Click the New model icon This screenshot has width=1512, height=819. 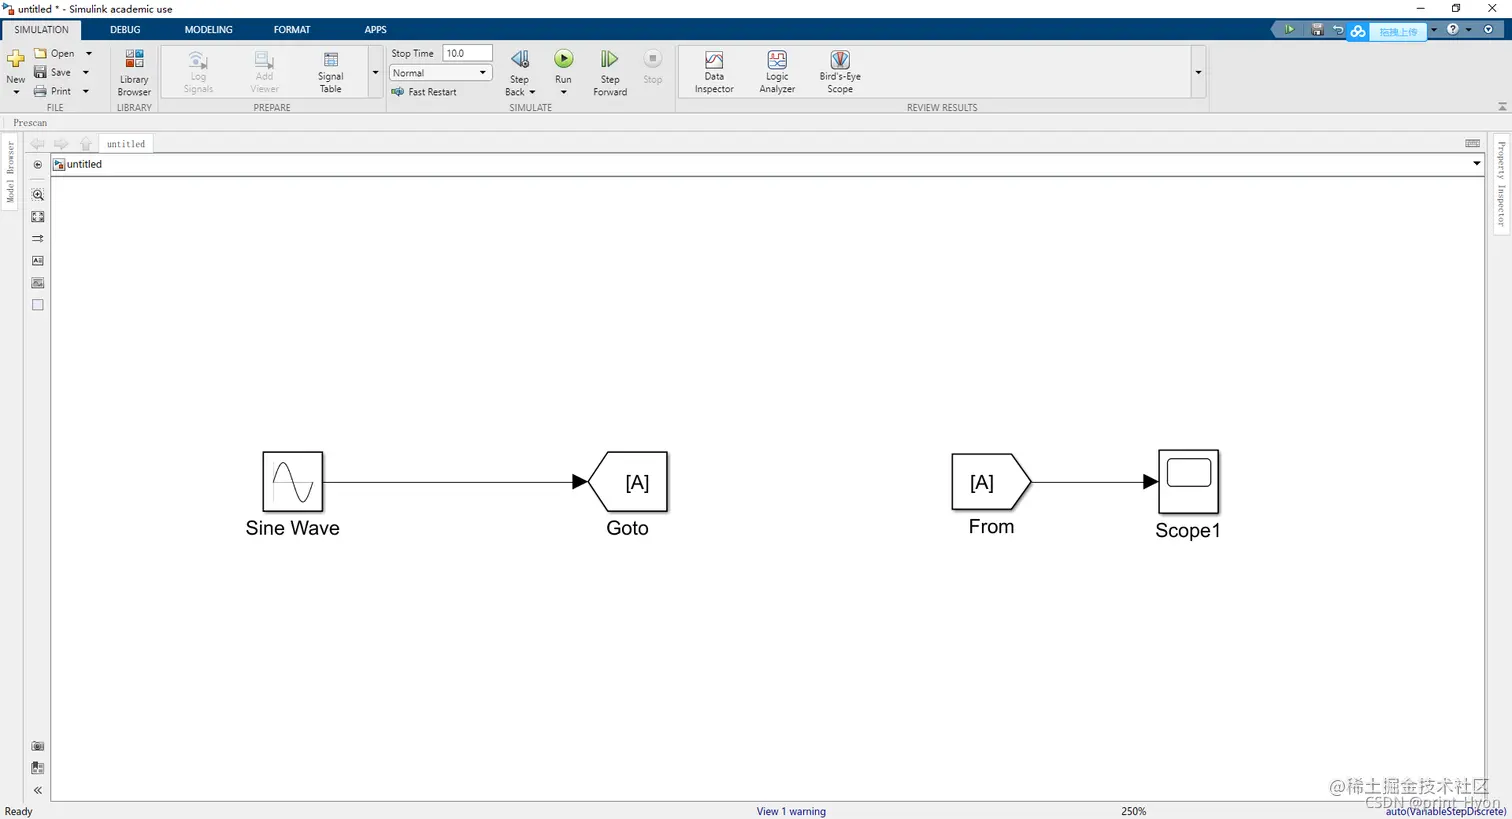coord(15,59)
